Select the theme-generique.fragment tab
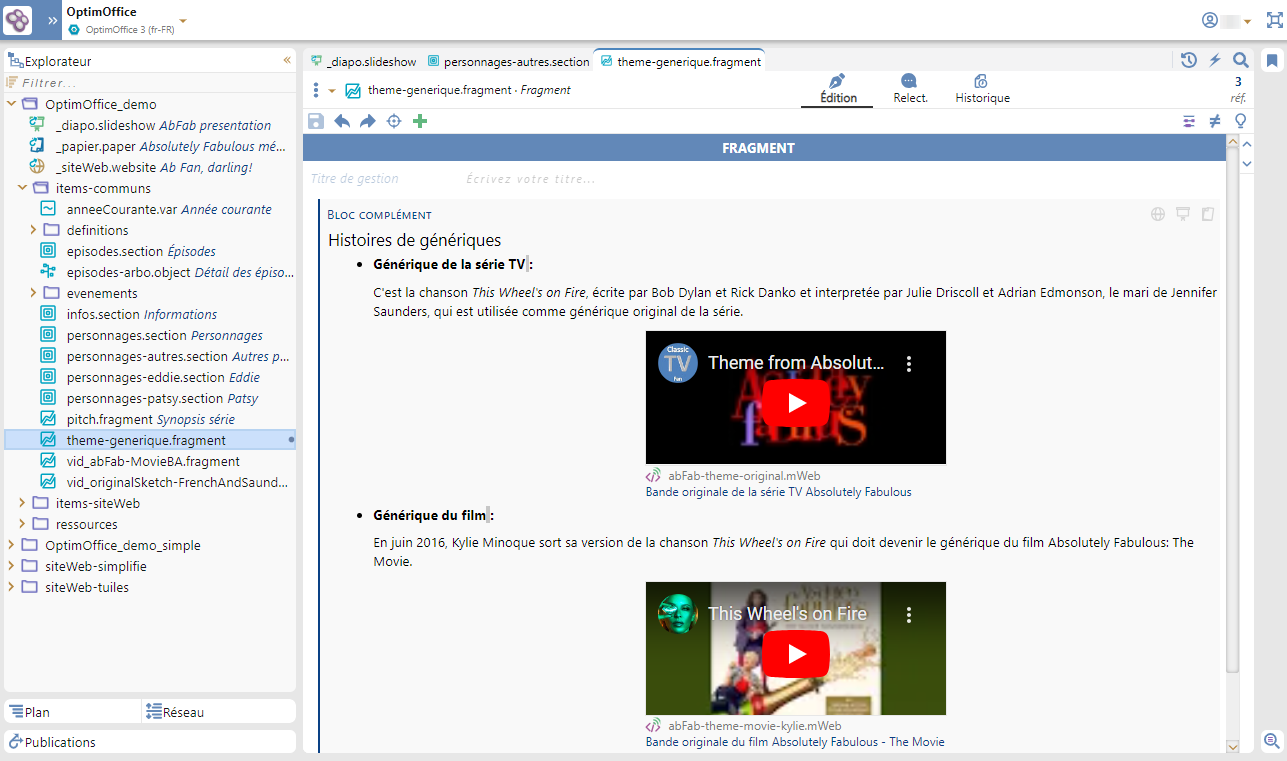This screenshot has width=1287, height=761. click(x=680, y=61)
